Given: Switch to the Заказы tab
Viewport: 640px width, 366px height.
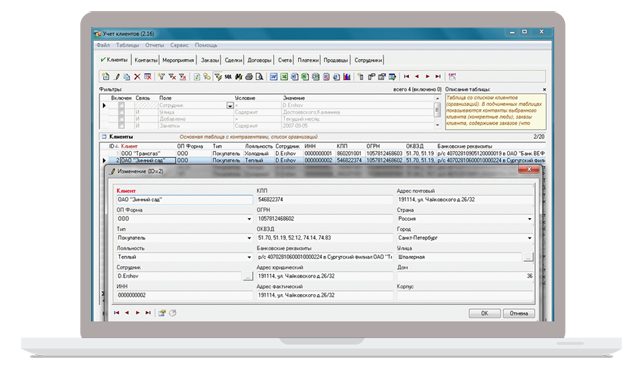Looking at the screenshot, I should (210, 60).
